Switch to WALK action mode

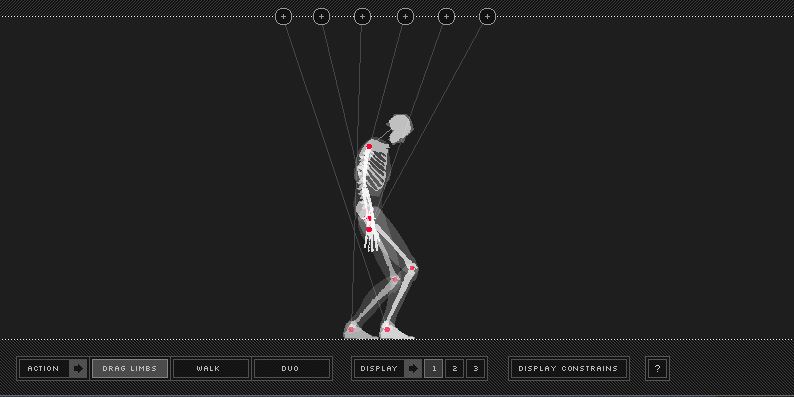[x=210, y=369]
